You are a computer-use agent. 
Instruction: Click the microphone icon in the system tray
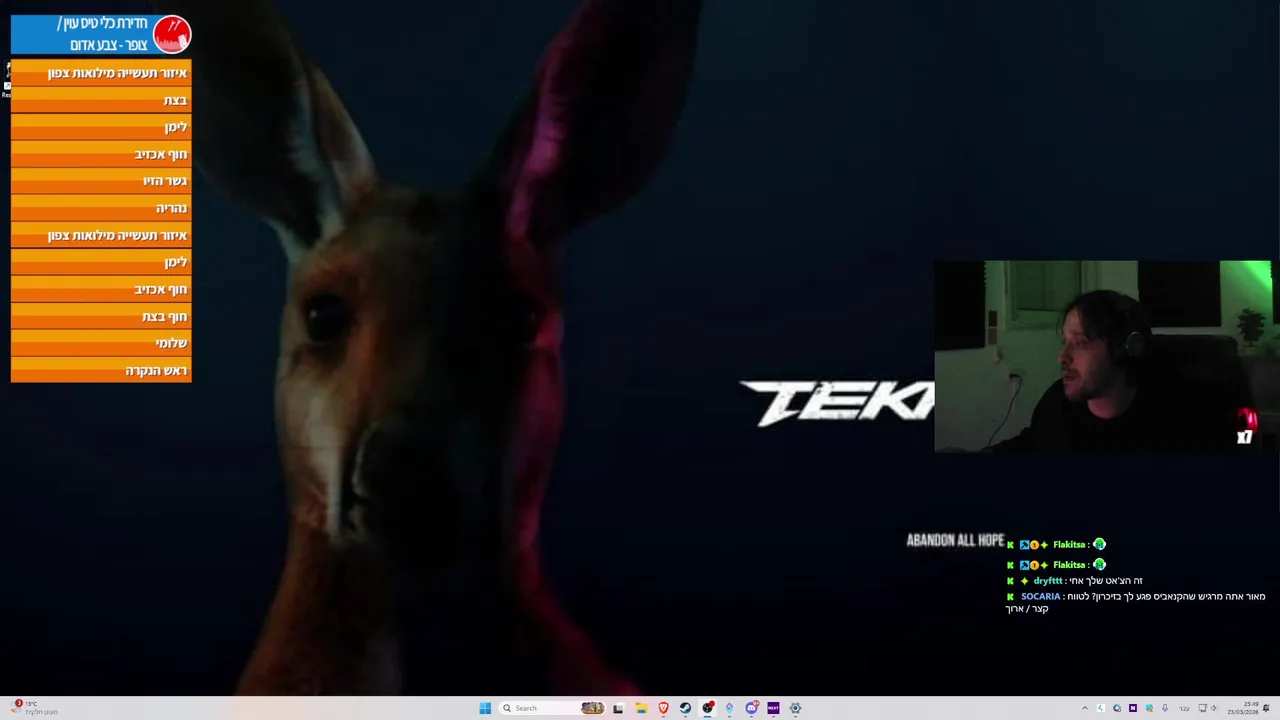[1165, 708]
